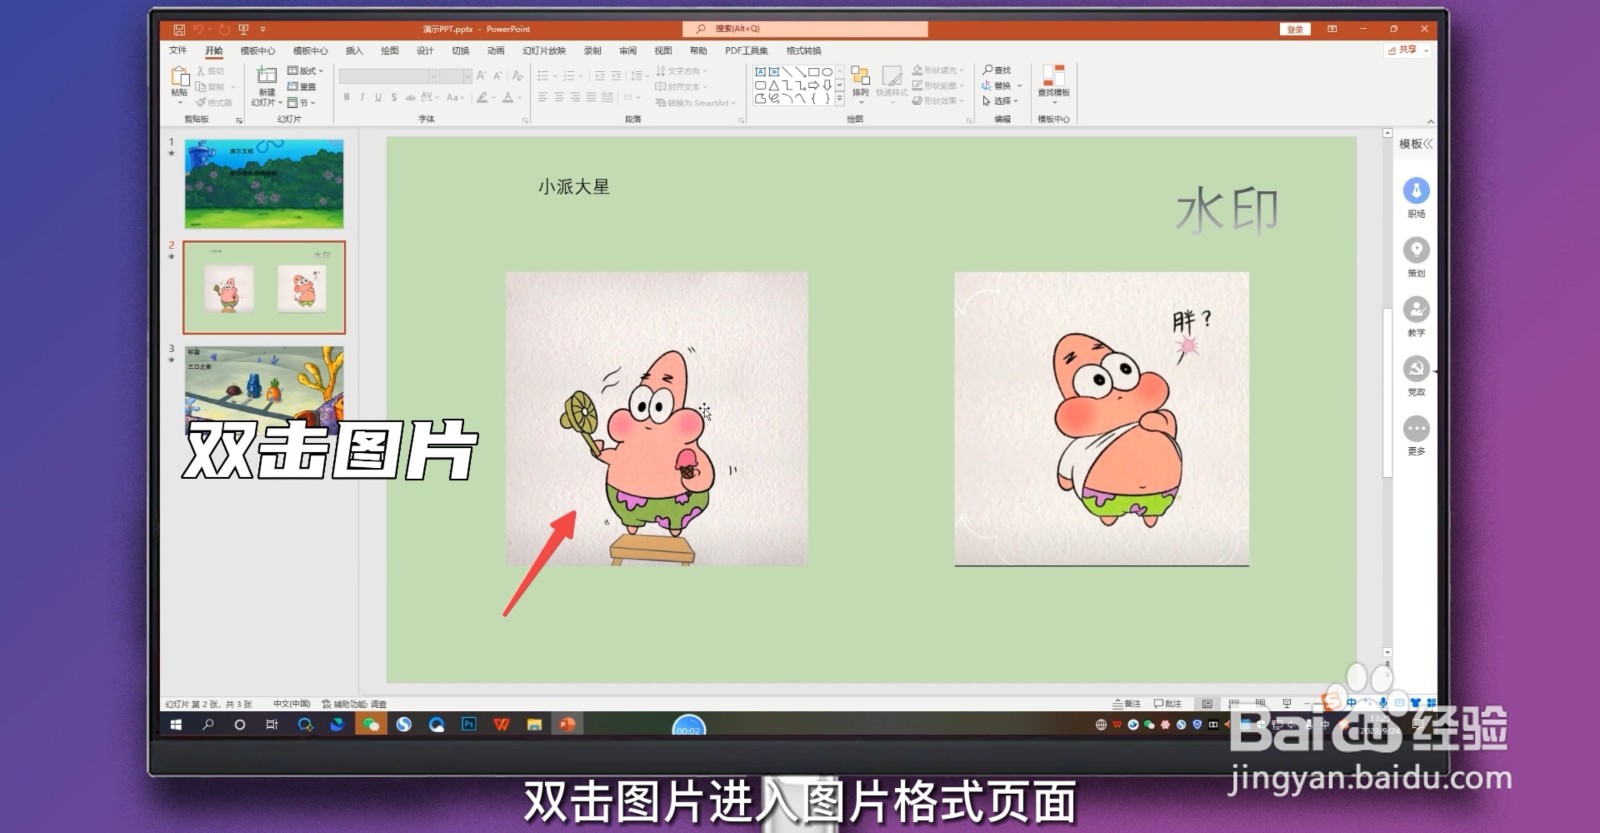1600x833 pixels.
Task: Toggle text shadow formatting
Action: click(x=394, y=97)
